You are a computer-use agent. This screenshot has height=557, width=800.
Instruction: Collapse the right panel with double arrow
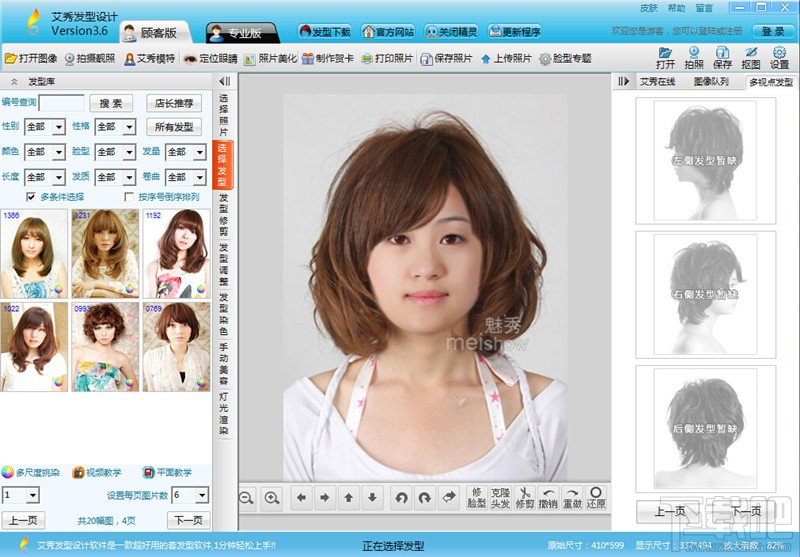623,81
